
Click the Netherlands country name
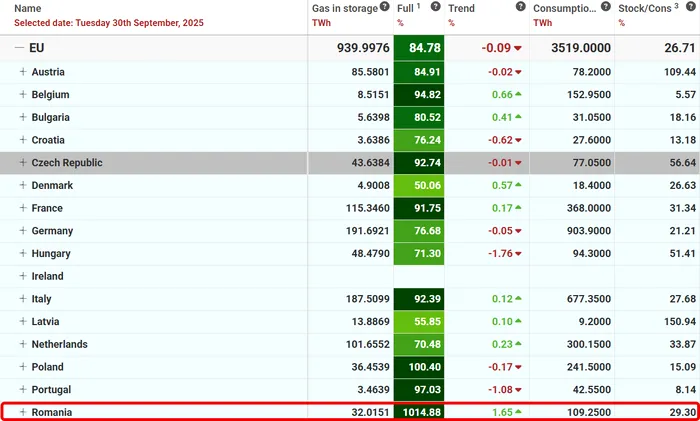click(59, 344)
